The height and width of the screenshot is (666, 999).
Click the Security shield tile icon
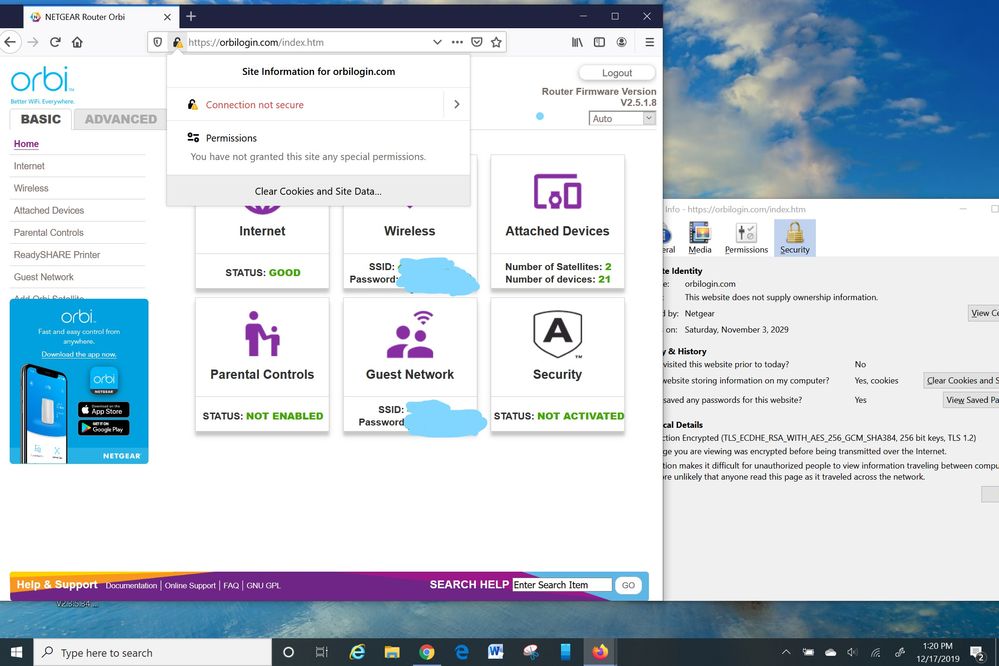point(557,334)
